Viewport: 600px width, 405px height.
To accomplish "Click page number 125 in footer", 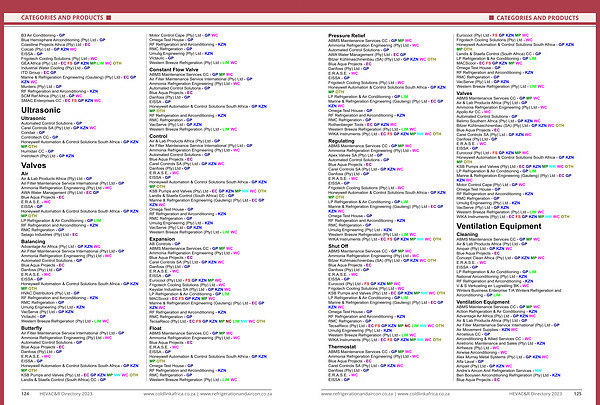I will coord(577,394).
